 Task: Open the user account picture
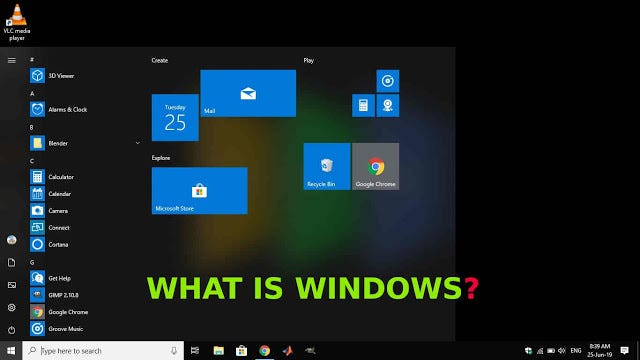point(11,240)
